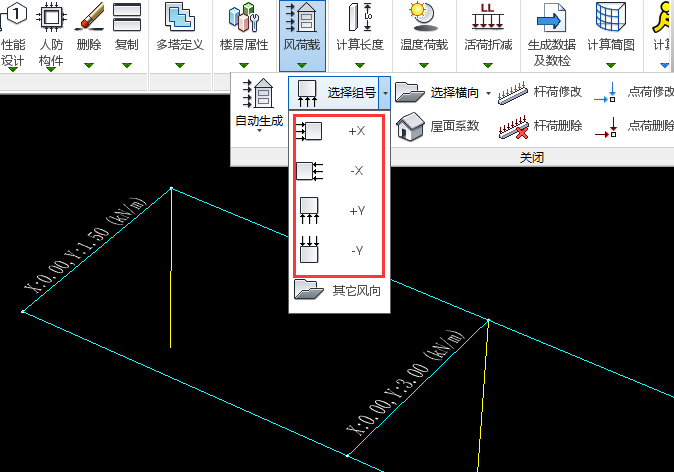Expand dropdown arrow under 风荷载
The image size is (674, 472).
[302, 65]
